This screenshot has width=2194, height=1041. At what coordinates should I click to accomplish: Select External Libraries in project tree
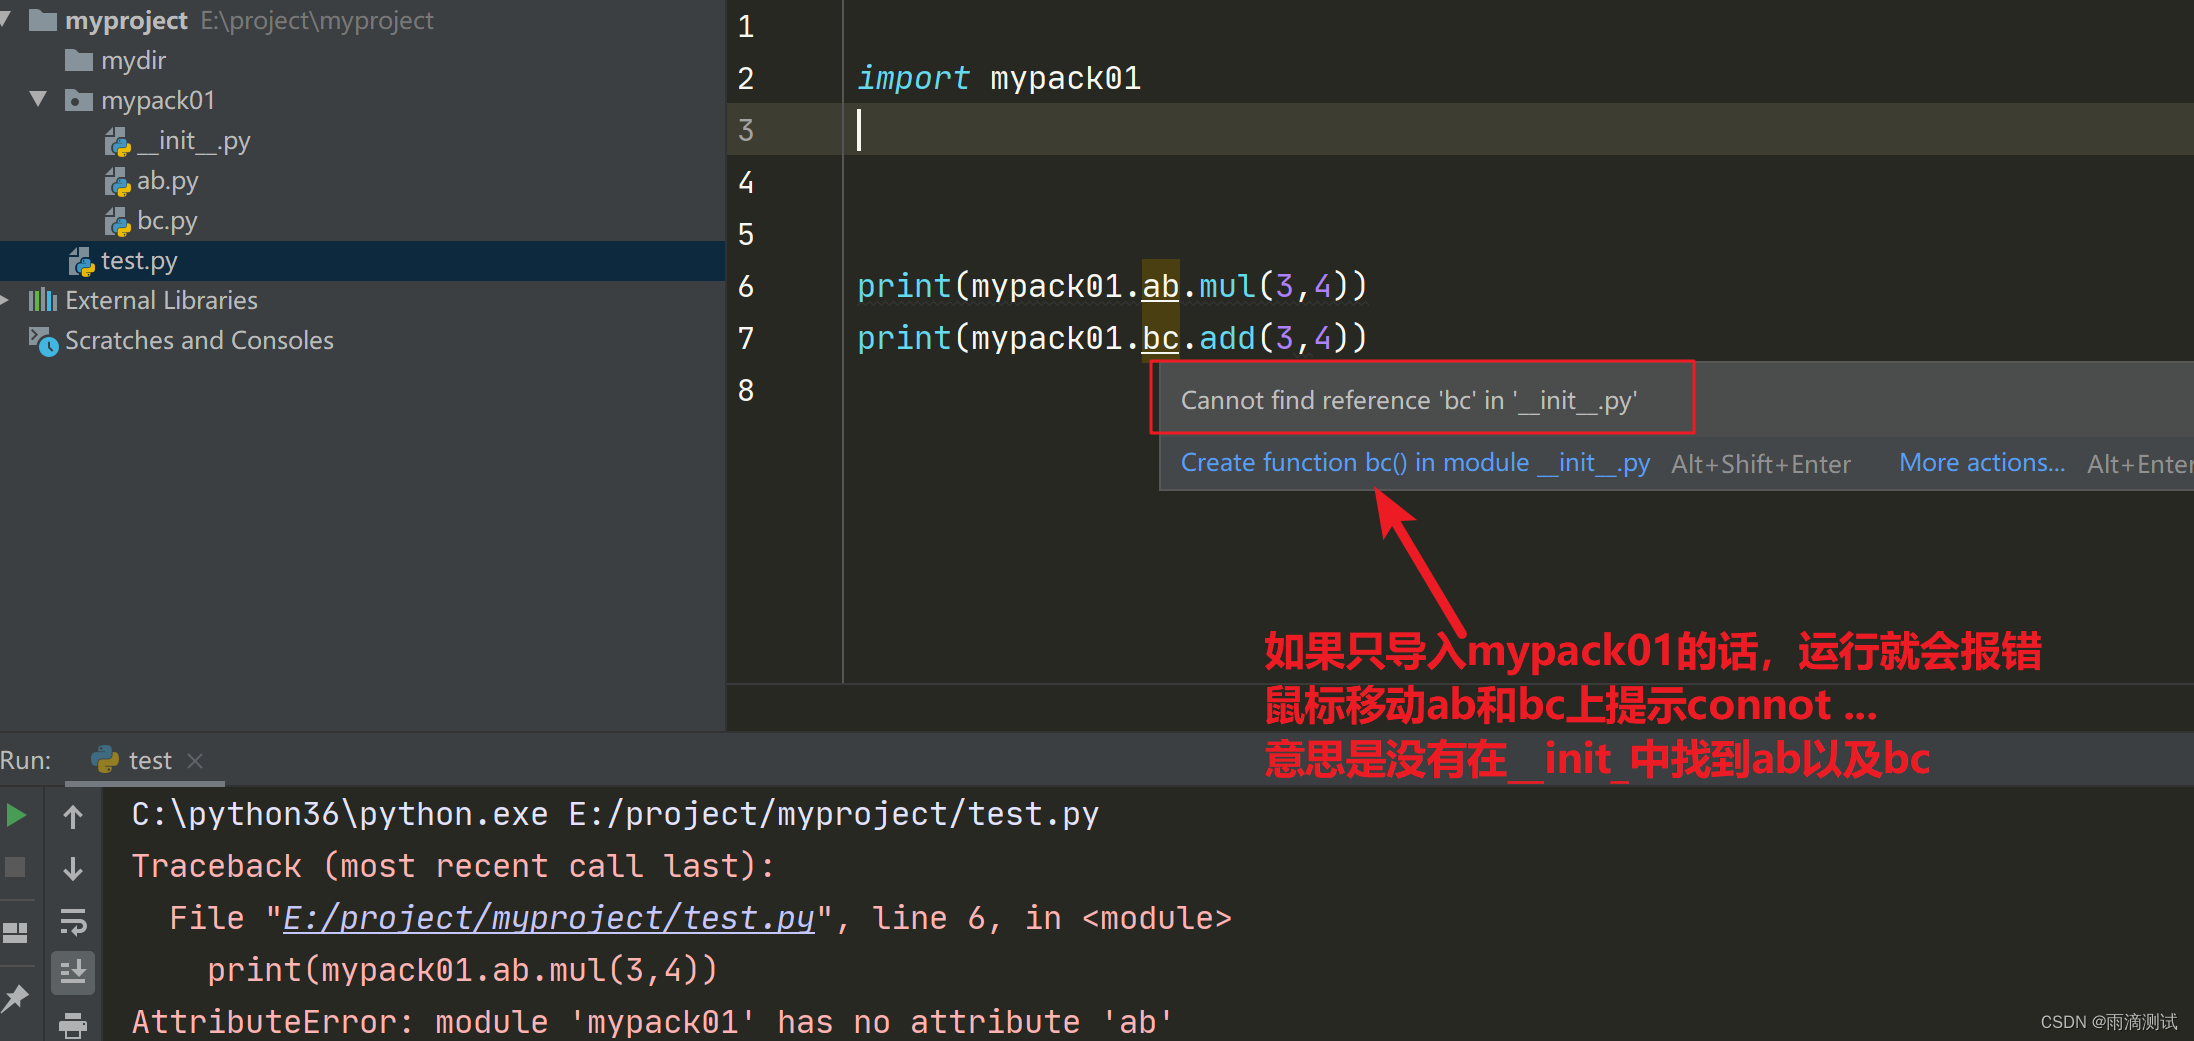pos(161,301)
